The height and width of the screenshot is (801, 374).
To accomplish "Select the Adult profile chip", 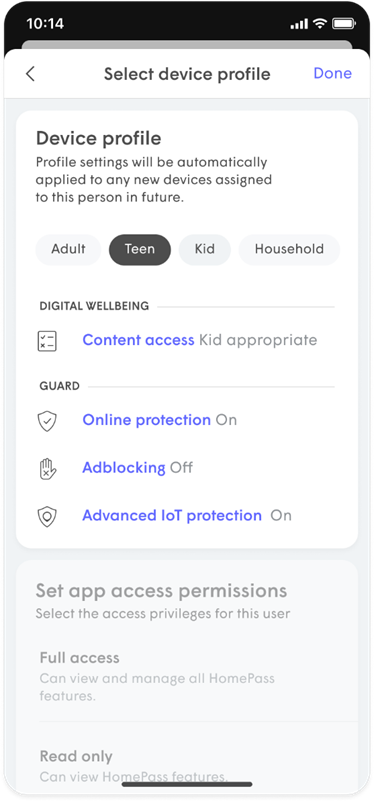I will coord(68,249).
